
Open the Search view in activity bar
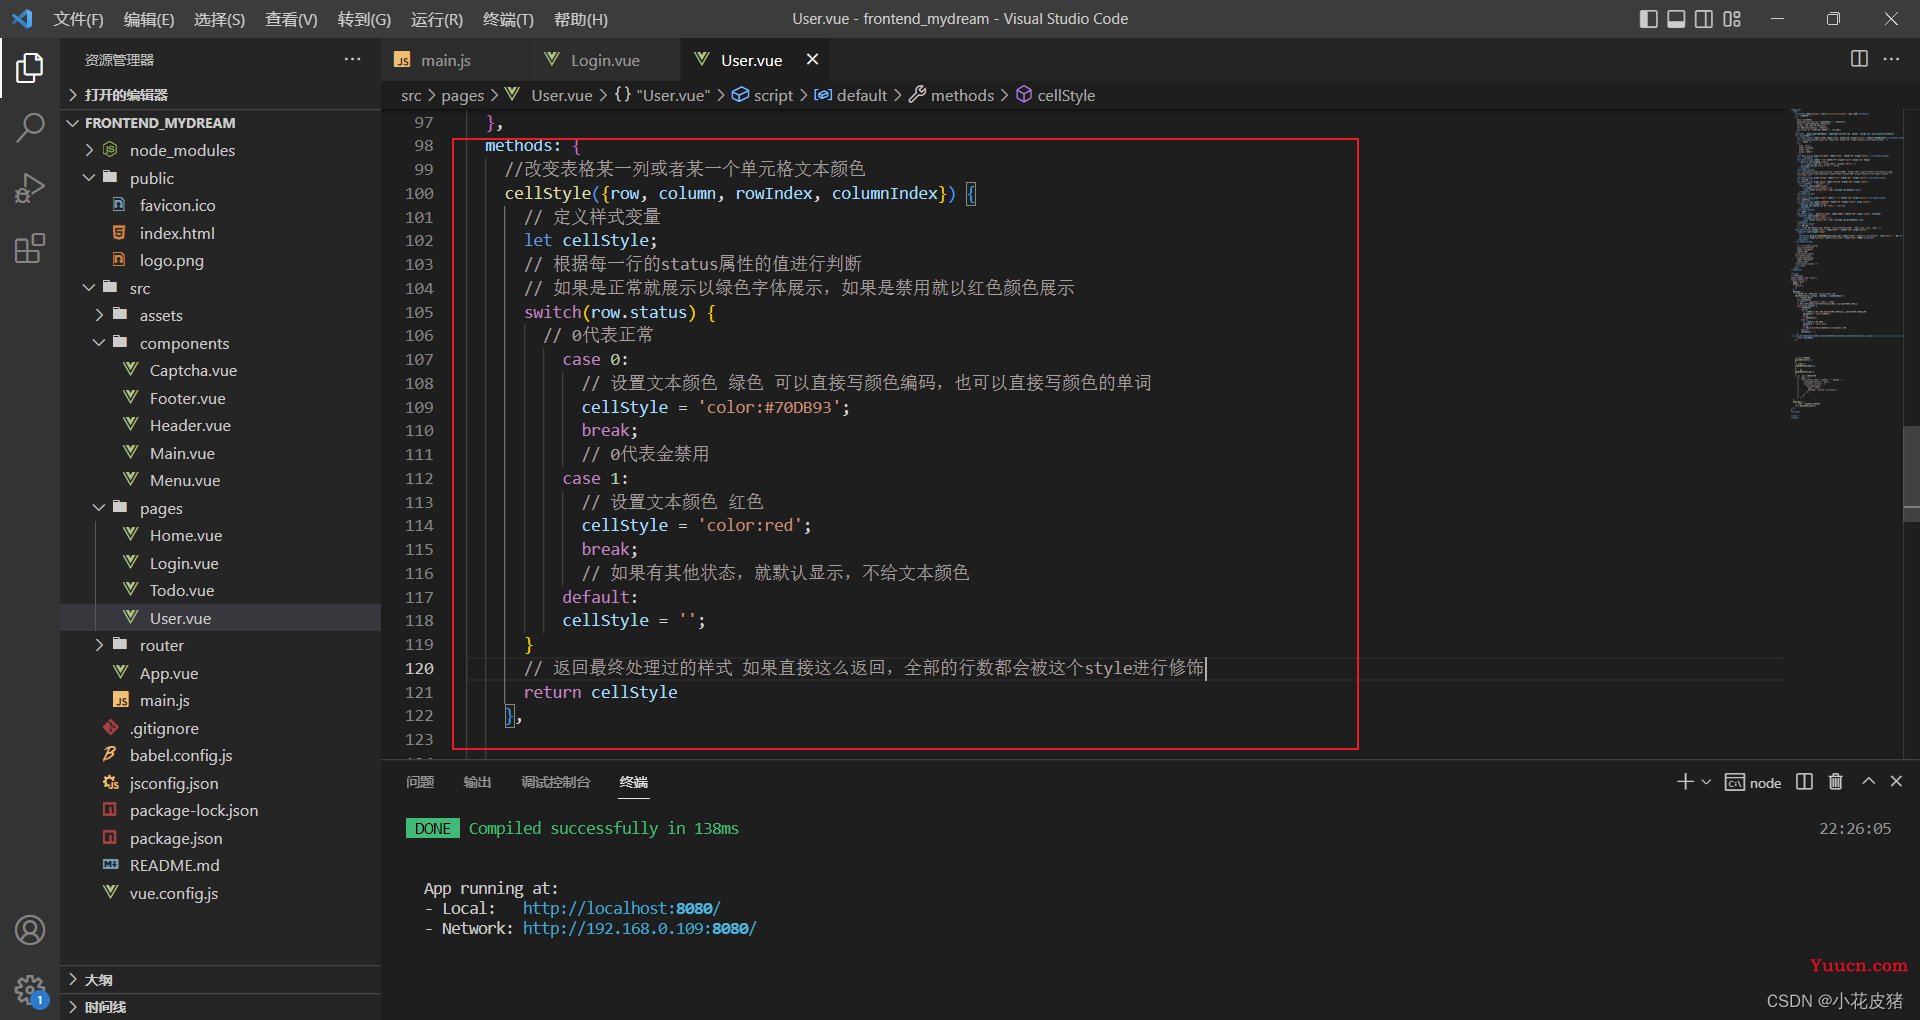pyautogui.click(x=30, y=127)
